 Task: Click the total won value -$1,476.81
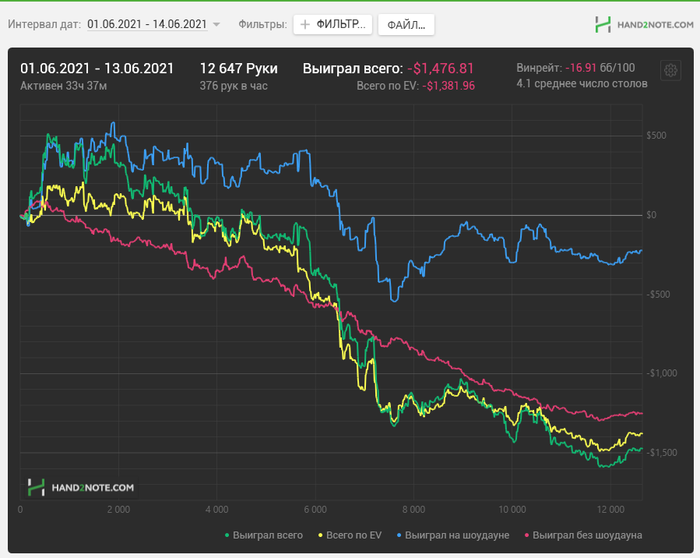[x=441, y=68]
